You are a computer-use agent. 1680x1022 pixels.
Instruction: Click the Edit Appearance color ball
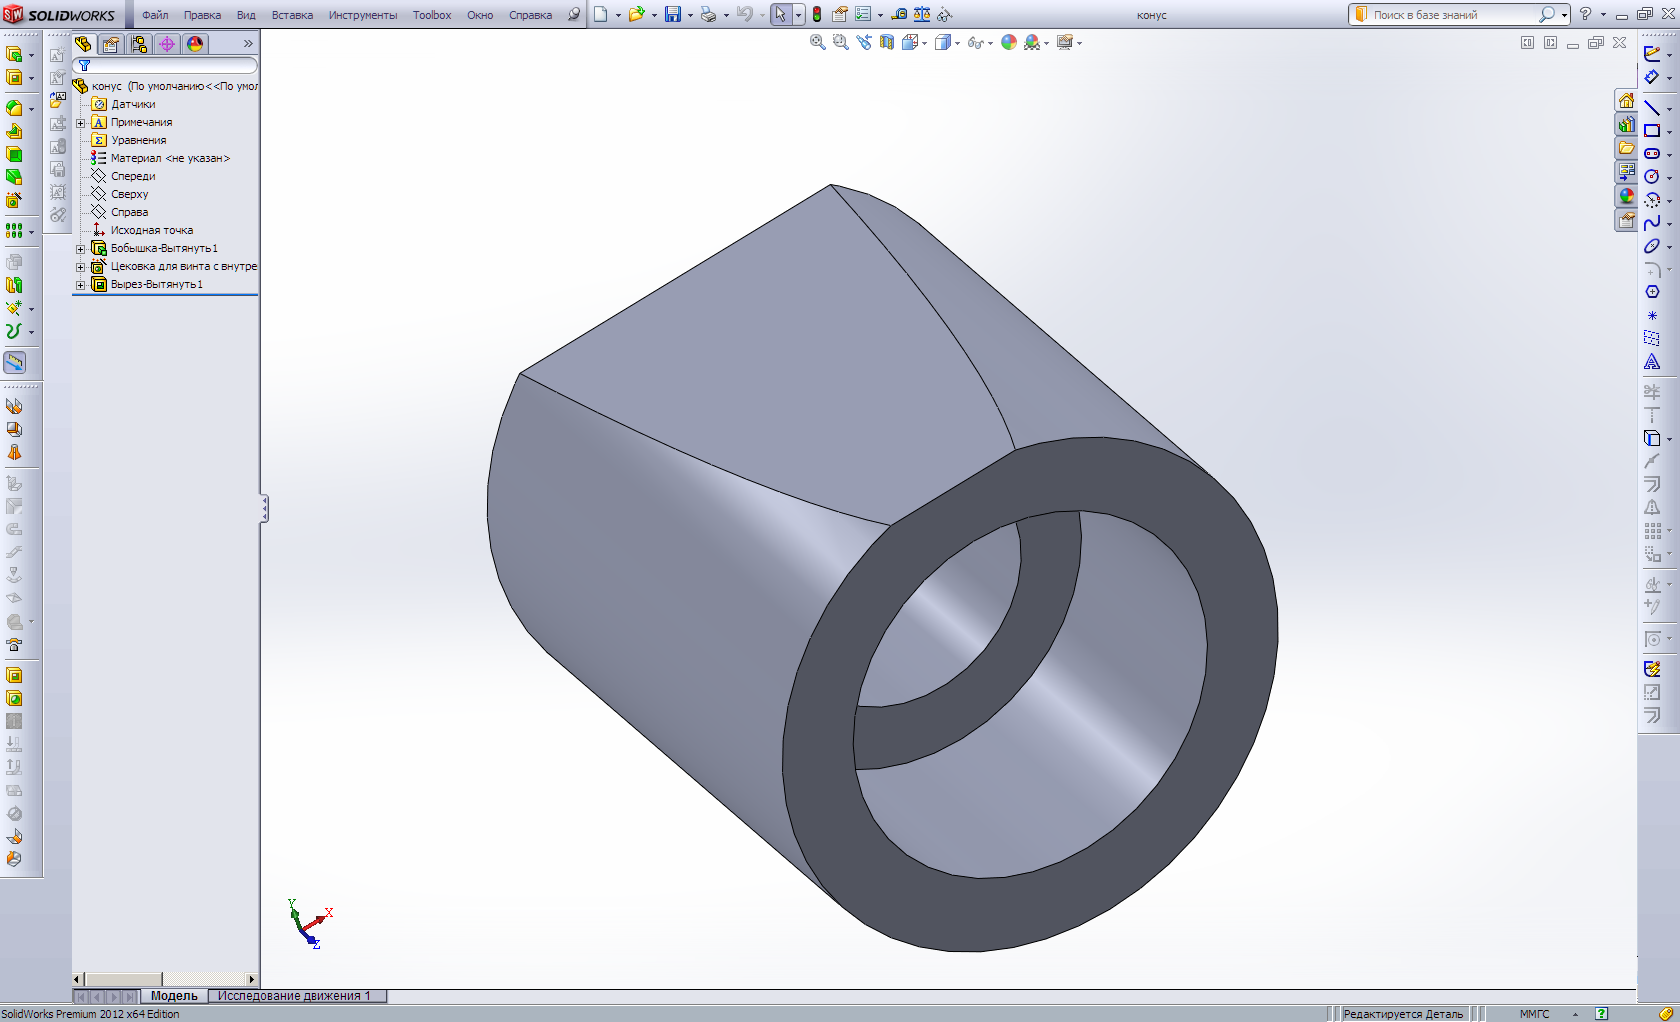click(1009, 42)
